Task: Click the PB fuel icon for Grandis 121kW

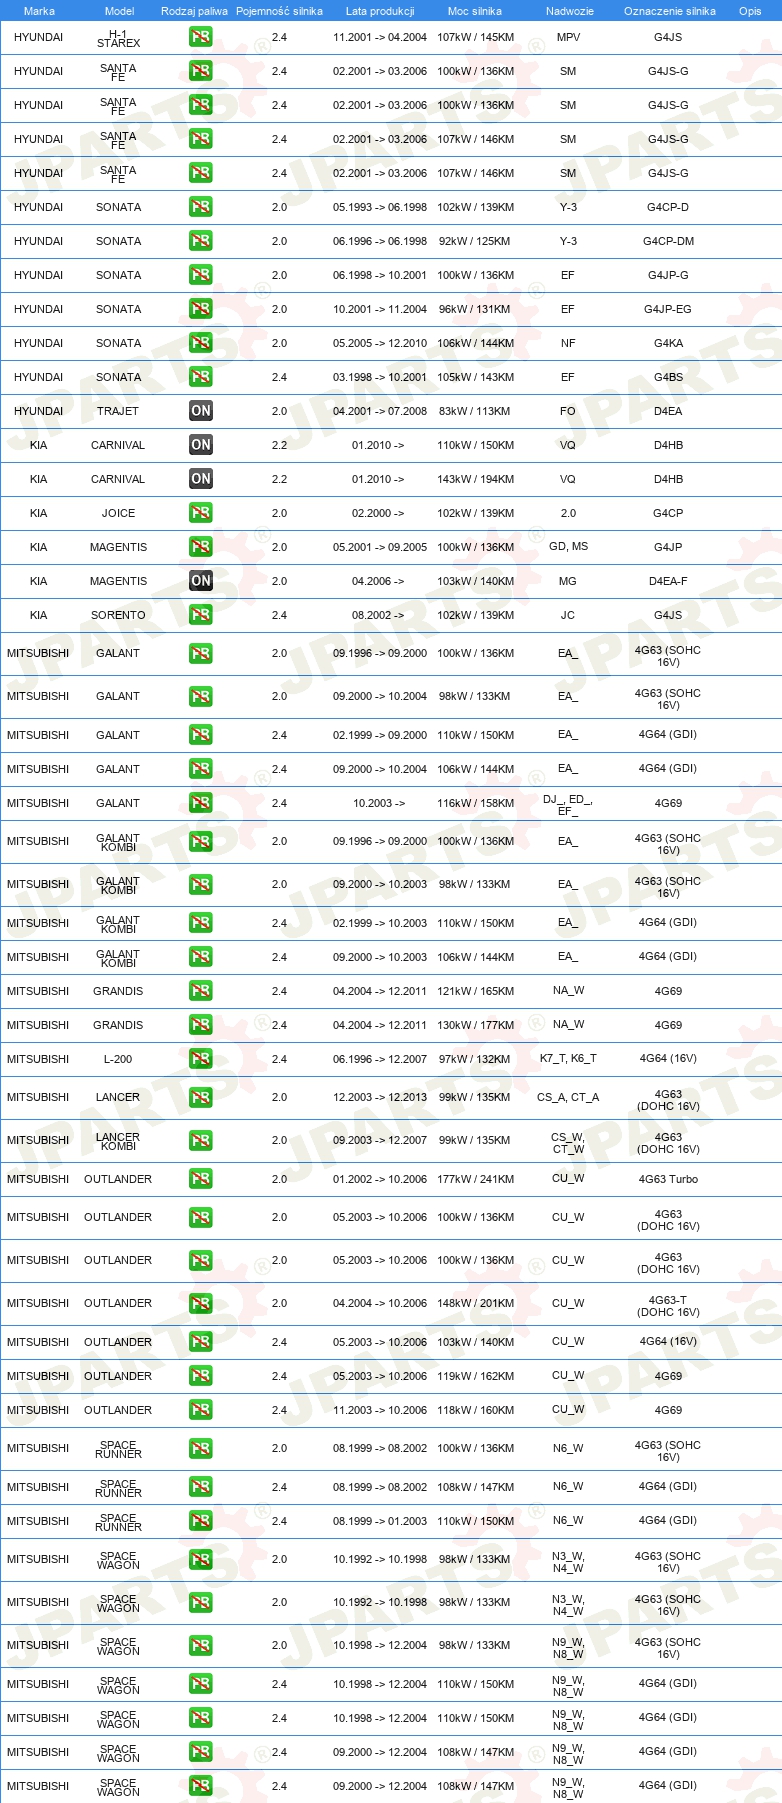Action: pyautogui.click(x=200, y=991)
